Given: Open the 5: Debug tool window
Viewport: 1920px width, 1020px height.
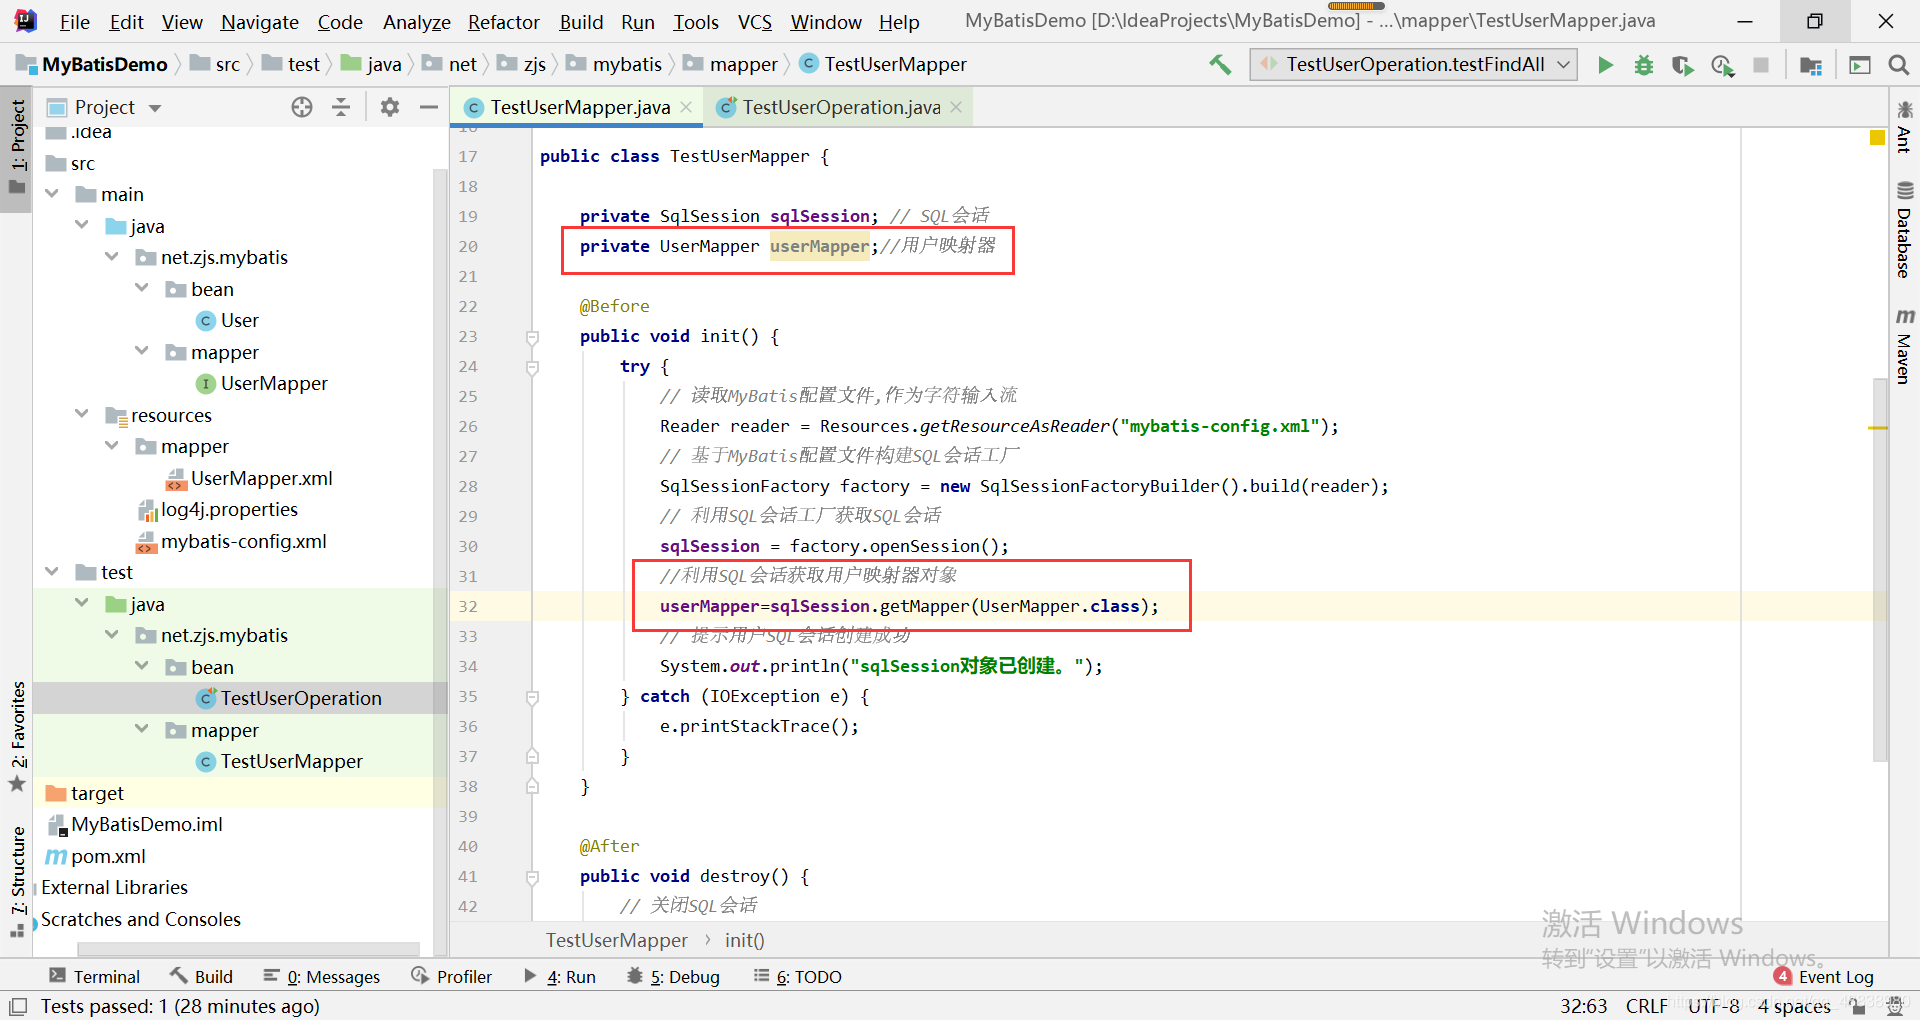Looking at the screenshot, I should [673, 976].
